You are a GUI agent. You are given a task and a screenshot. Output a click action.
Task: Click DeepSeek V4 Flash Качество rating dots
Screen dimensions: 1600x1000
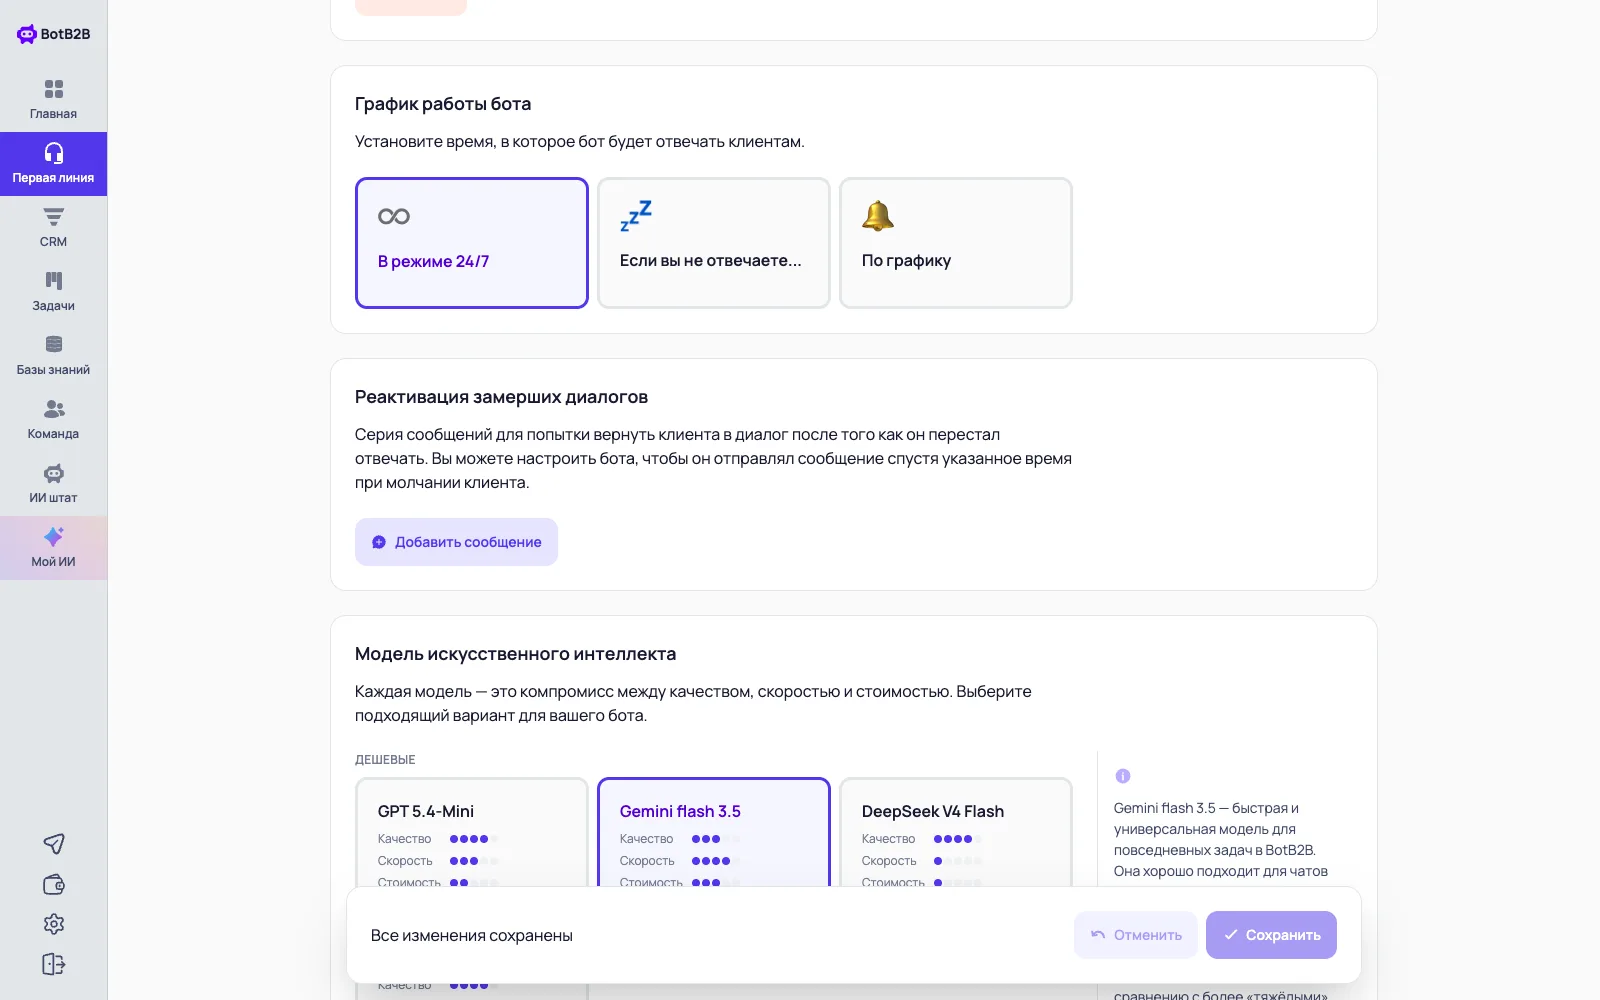[x=958, y=839]
